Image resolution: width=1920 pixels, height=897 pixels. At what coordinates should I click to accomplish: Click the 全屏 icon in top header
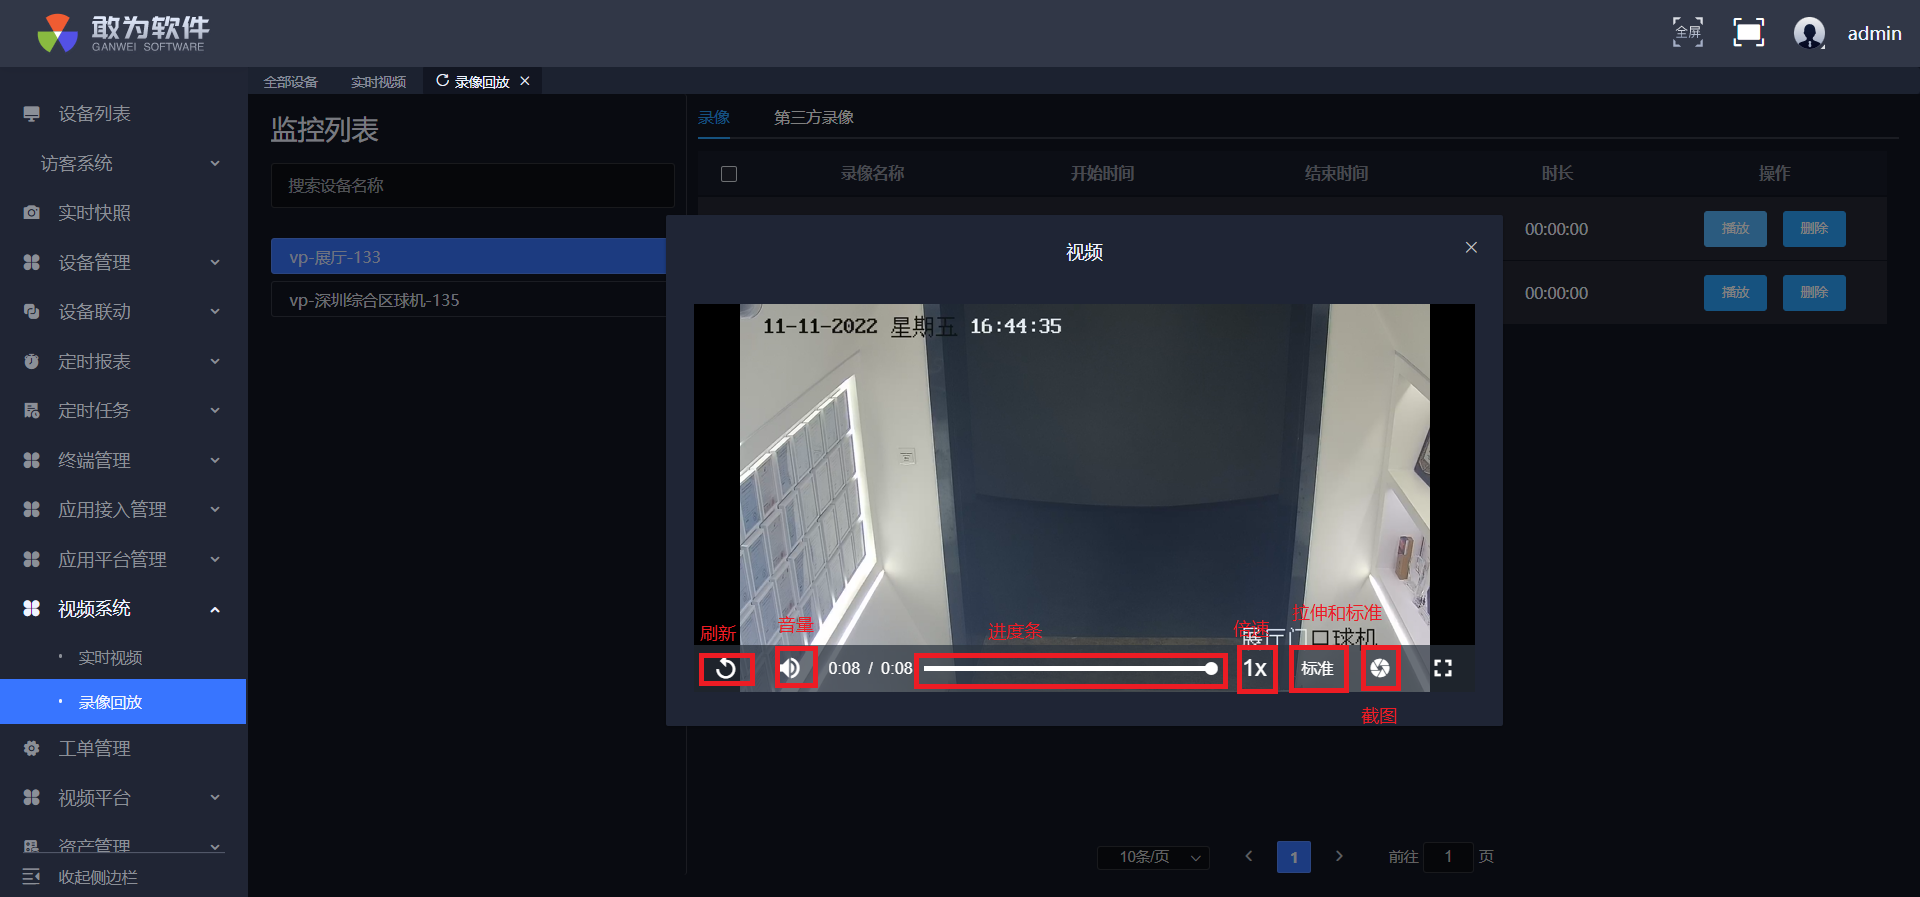coord(1688,33)
